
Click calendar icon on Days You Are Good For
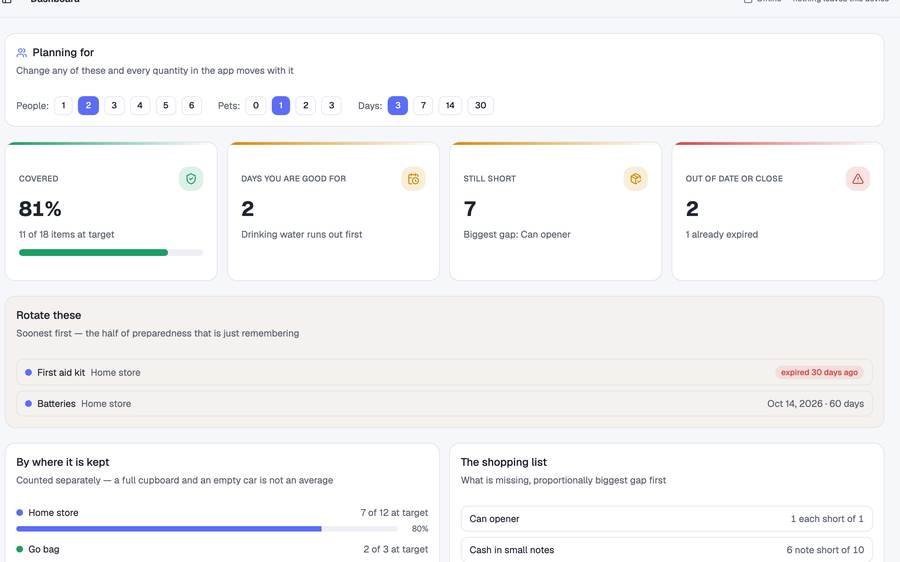[413, 179]
